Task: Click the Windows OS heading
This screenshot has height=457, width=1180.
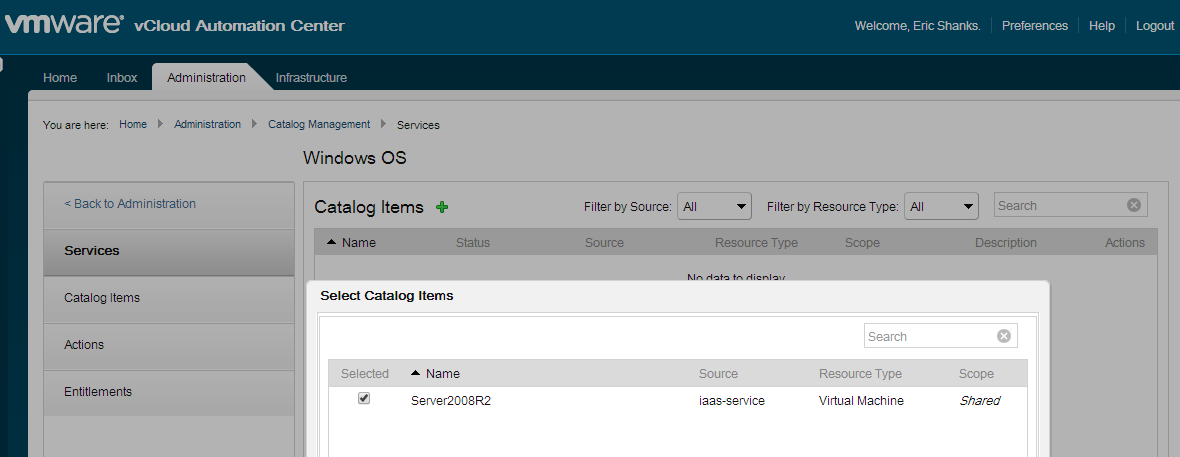Action: (x=354, y=158)
